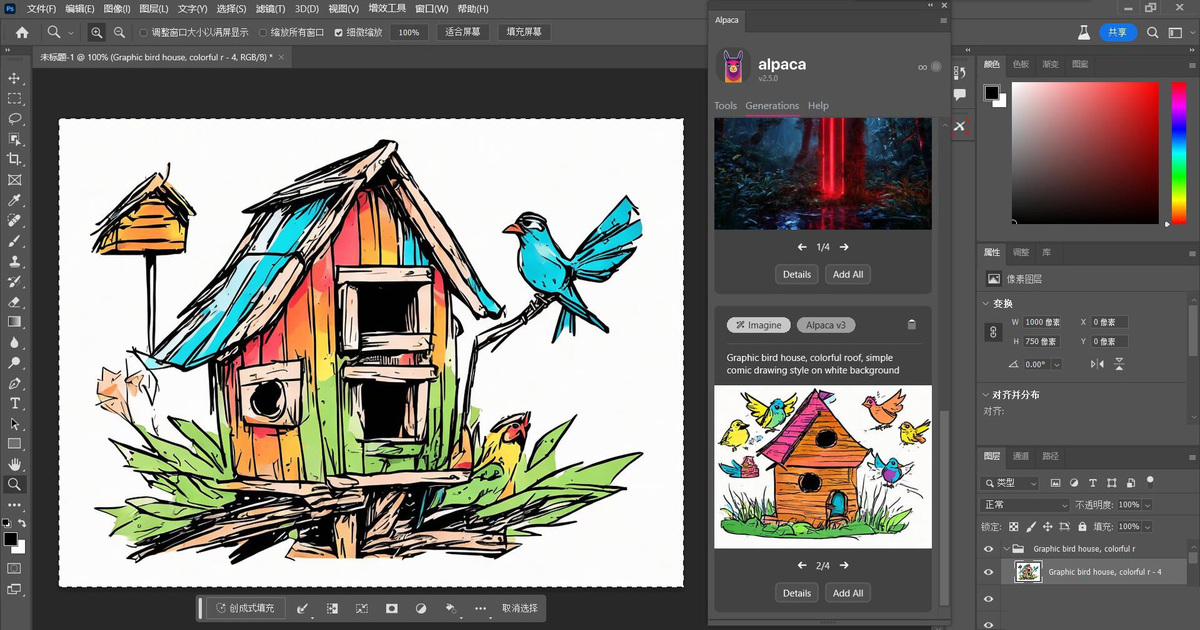The height and width of the screenshot is (630, 1200).
Task: Link width and height in Properties
Action: click(x=994, y=332)
